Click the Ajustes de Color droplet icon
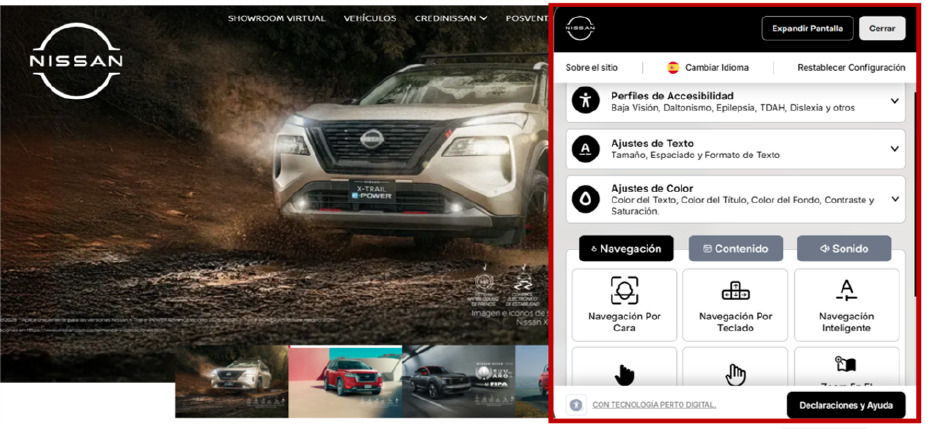The height and width of the screenshot is (429, 928). coord(585,199)
